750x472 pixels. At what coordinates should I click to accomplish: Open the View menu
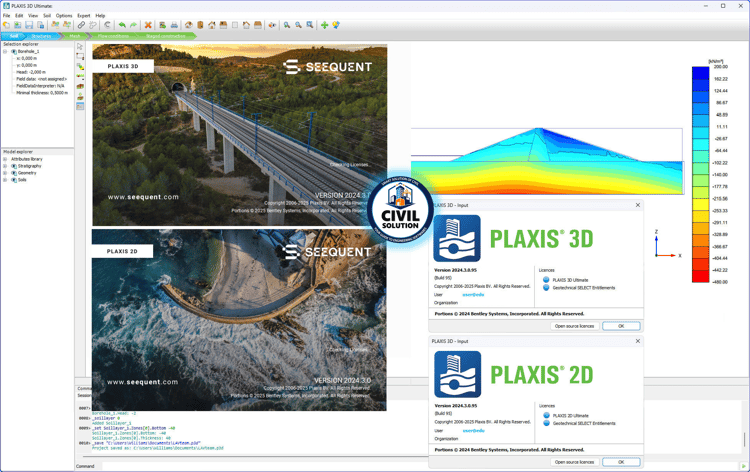click(33, 15)
